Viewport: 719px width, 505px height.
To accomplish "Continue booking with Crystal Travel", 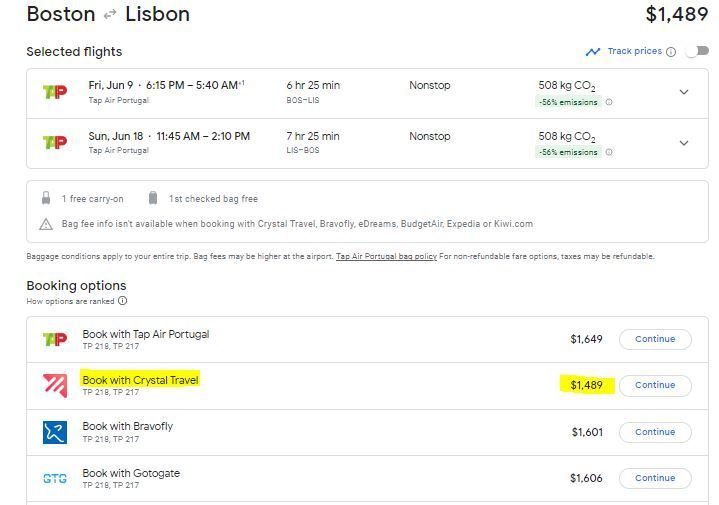I will pyautogui.click(x=655, y=385).
